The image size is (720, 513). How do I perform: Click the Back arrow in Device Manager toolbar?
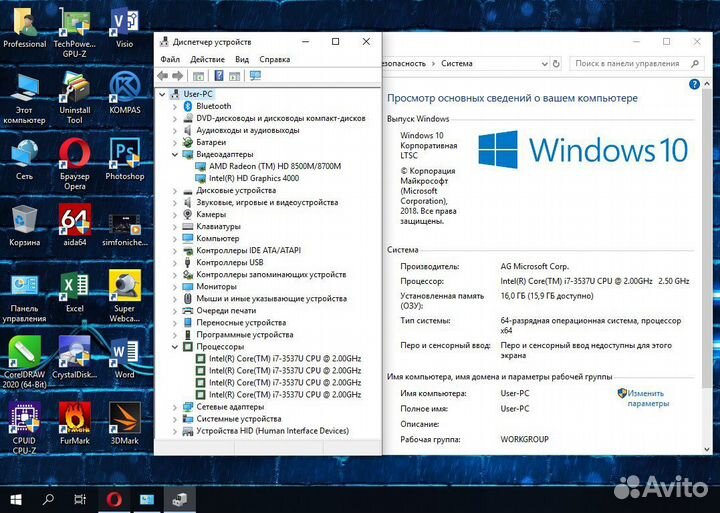[163, 76]
